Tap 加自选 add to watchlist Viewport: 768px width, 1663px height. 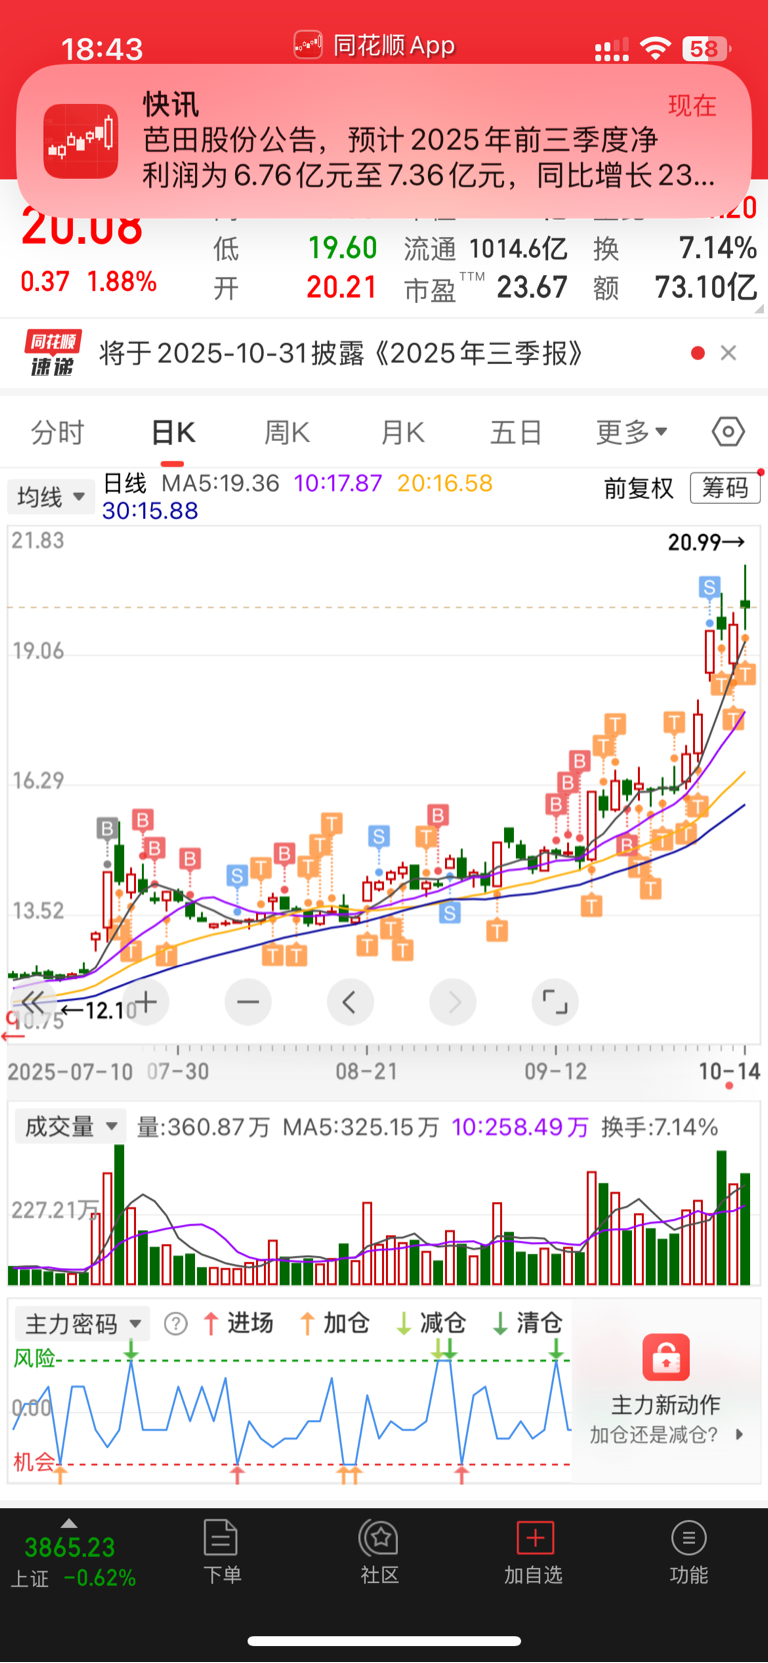pos(534,1552)
